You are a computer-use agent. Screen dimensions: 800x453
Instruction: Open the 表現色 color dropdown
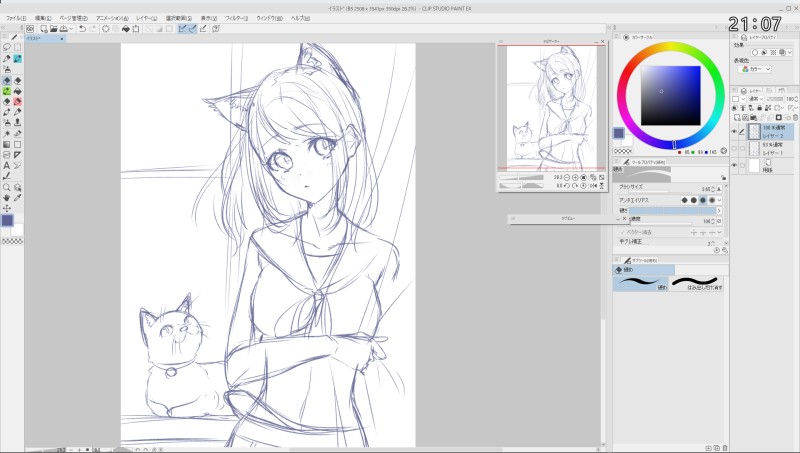pyautogui.click(x=756, y=69)
